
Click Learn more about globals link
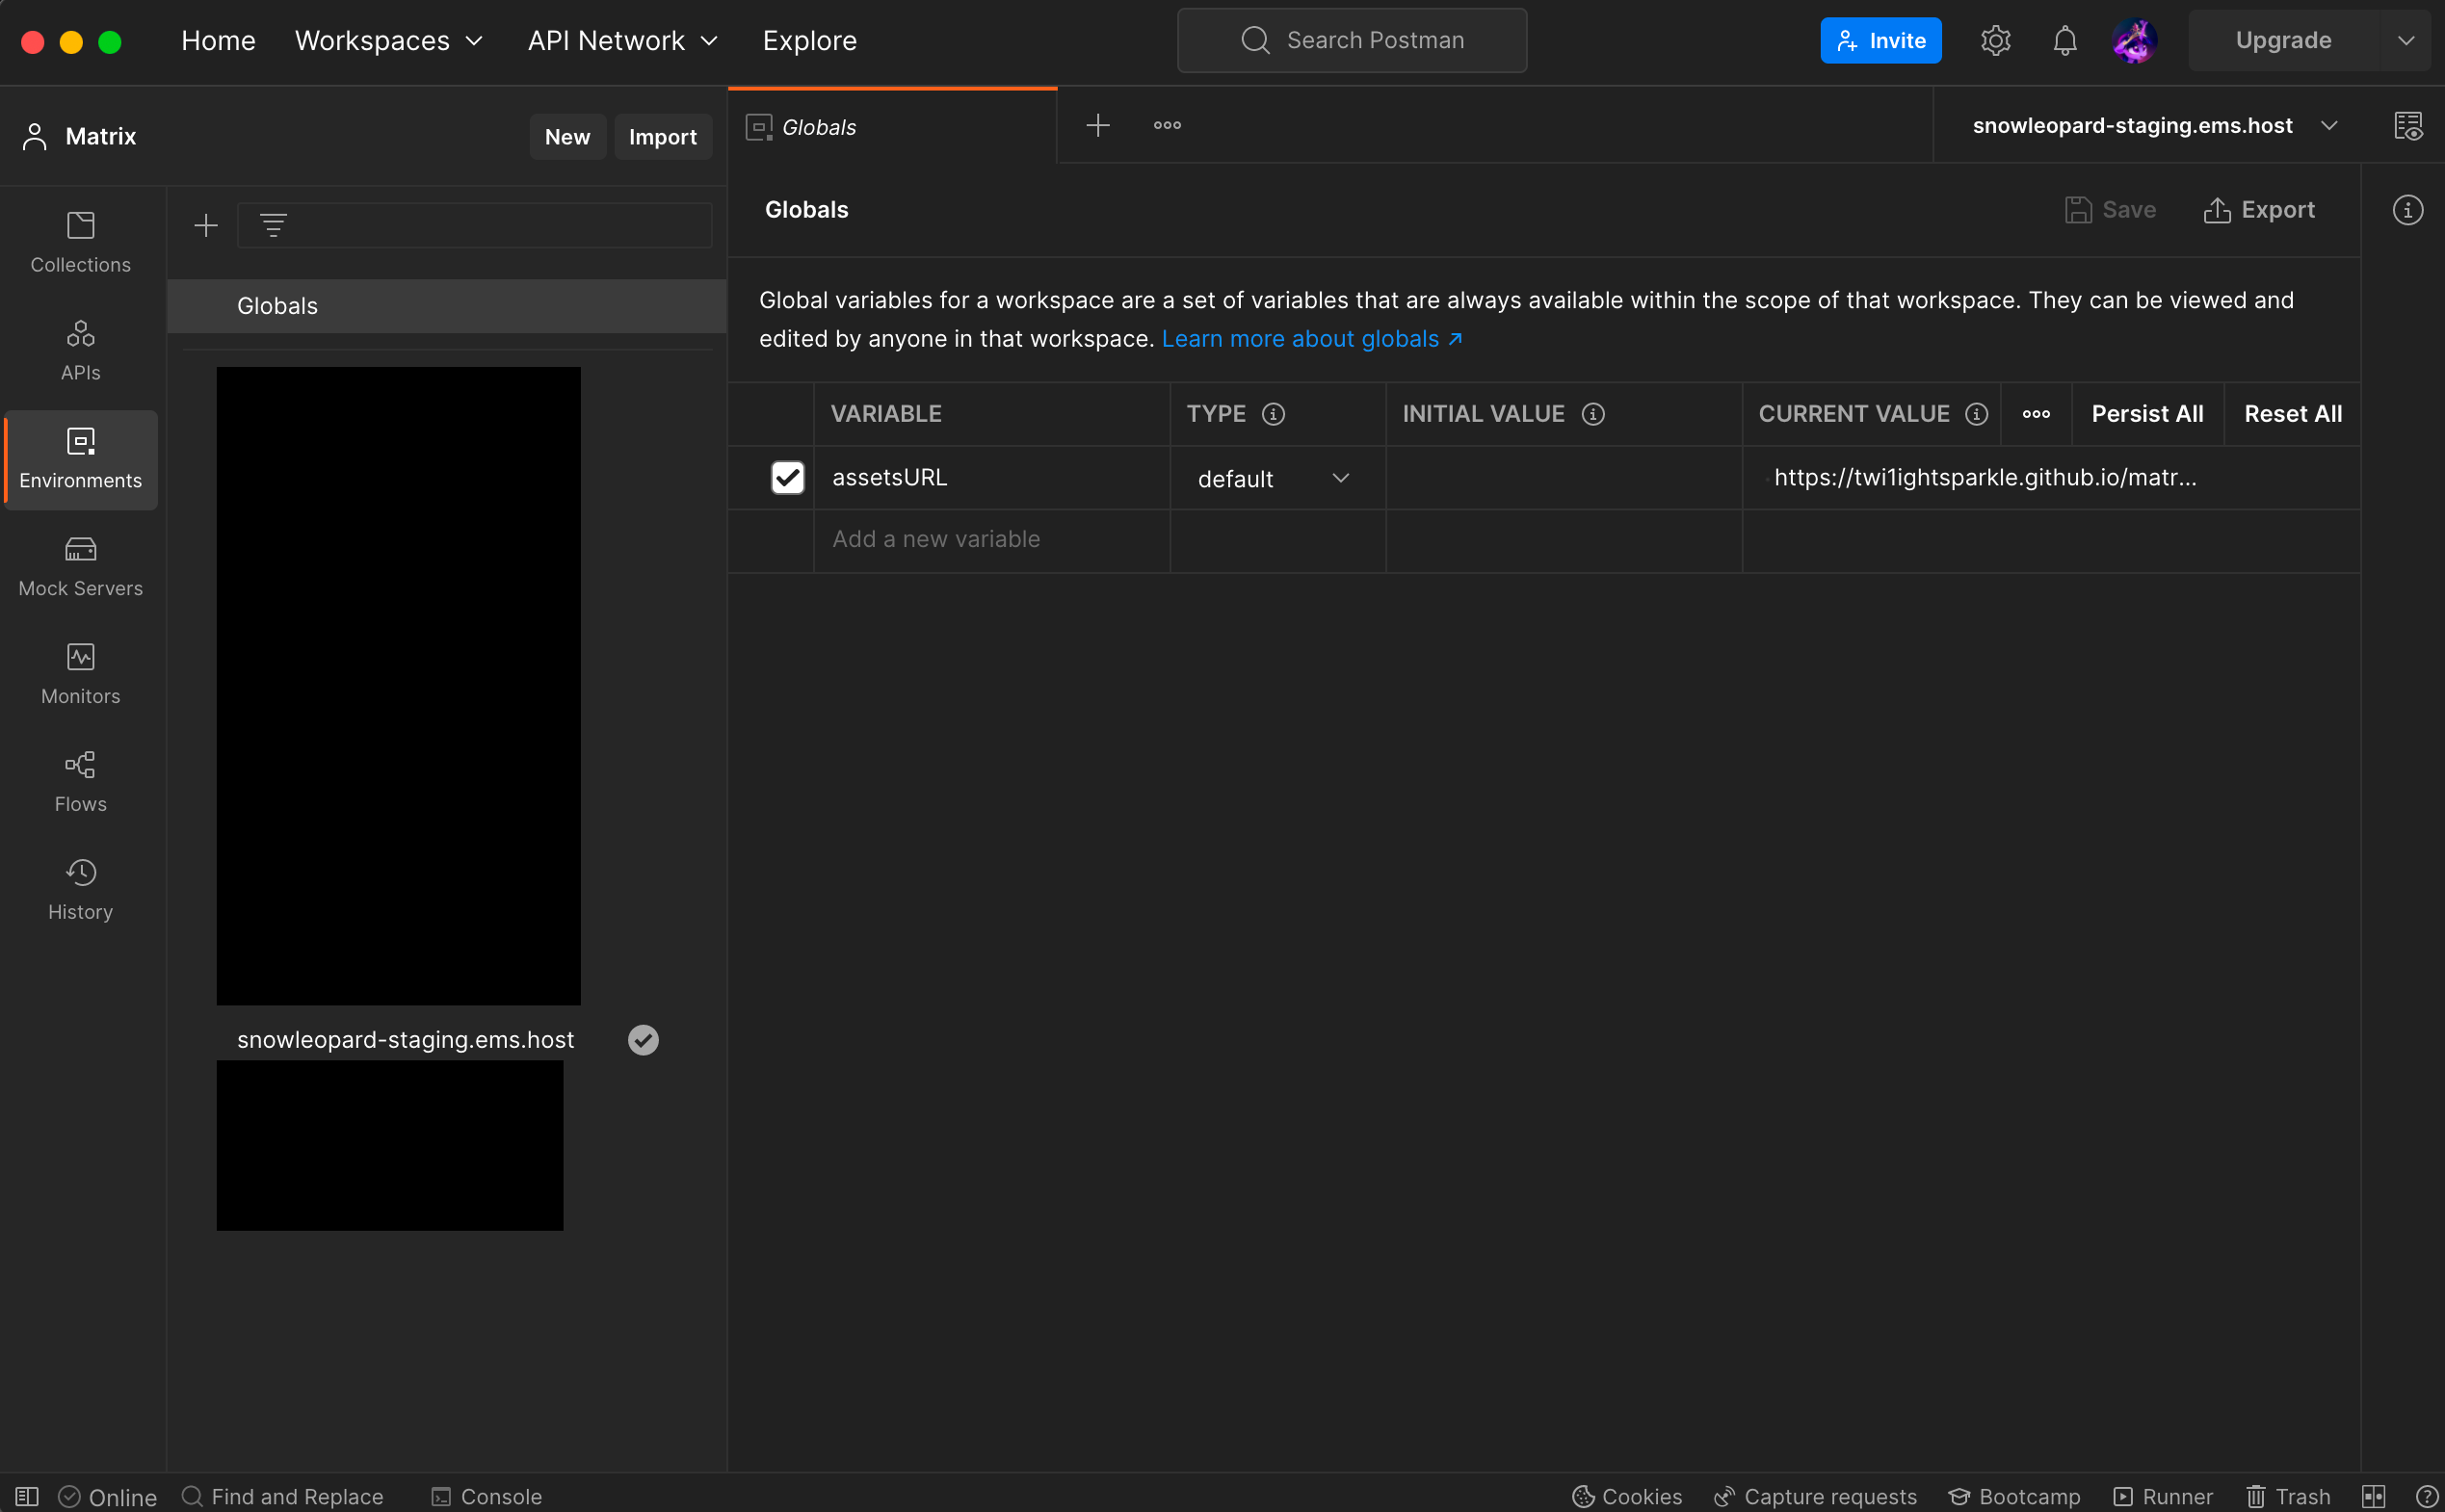pos(1311,339)
